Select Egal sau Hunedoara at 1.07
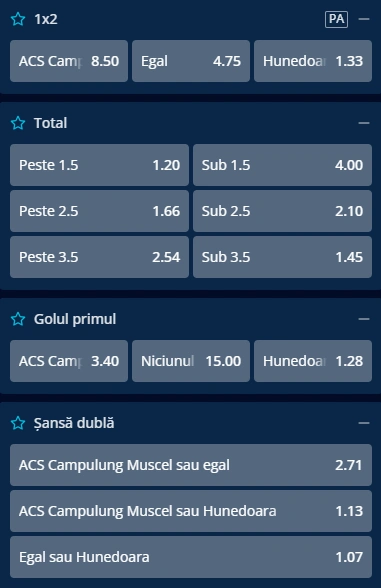 click(x=191, y=557)
